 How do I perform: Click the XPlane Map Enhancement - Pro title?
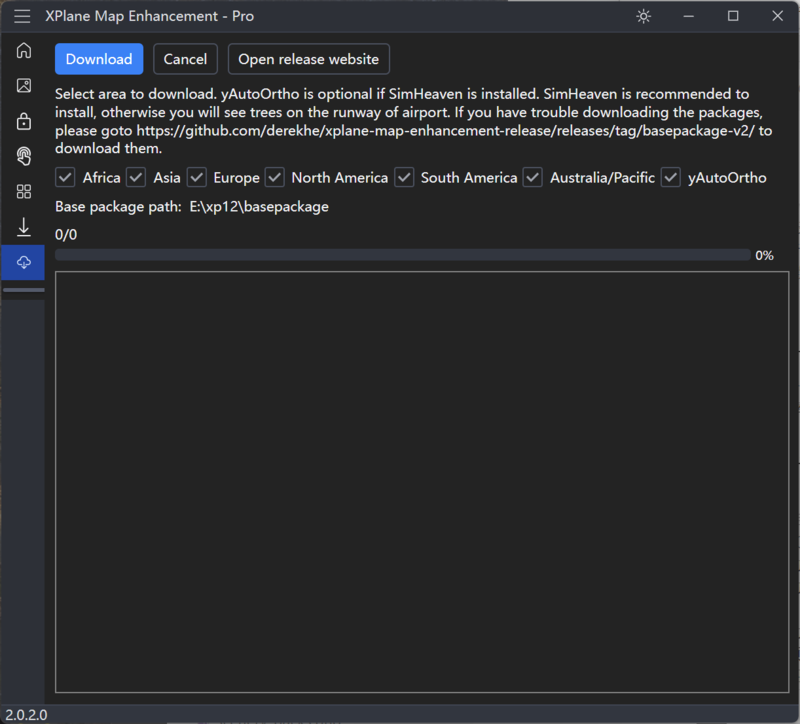149,16
